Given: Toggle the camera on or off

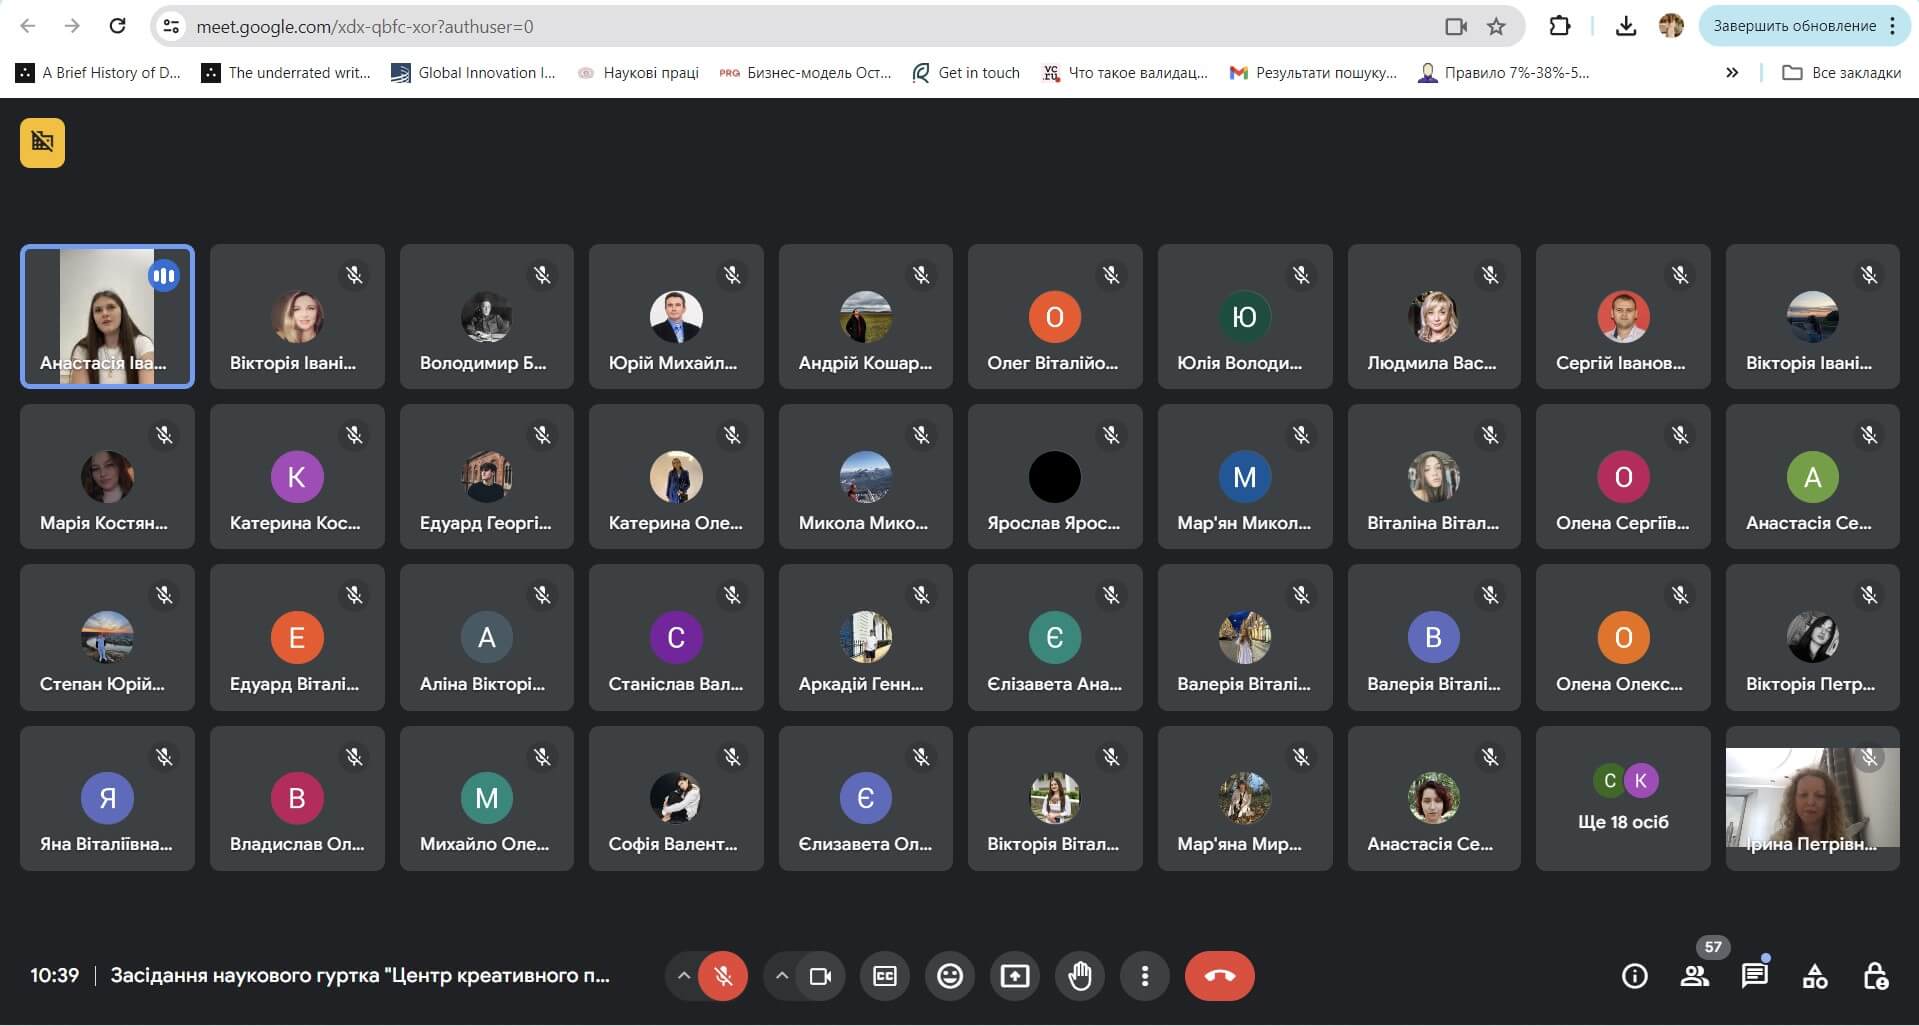Looking at the screenshot, I should pos(820,976).
